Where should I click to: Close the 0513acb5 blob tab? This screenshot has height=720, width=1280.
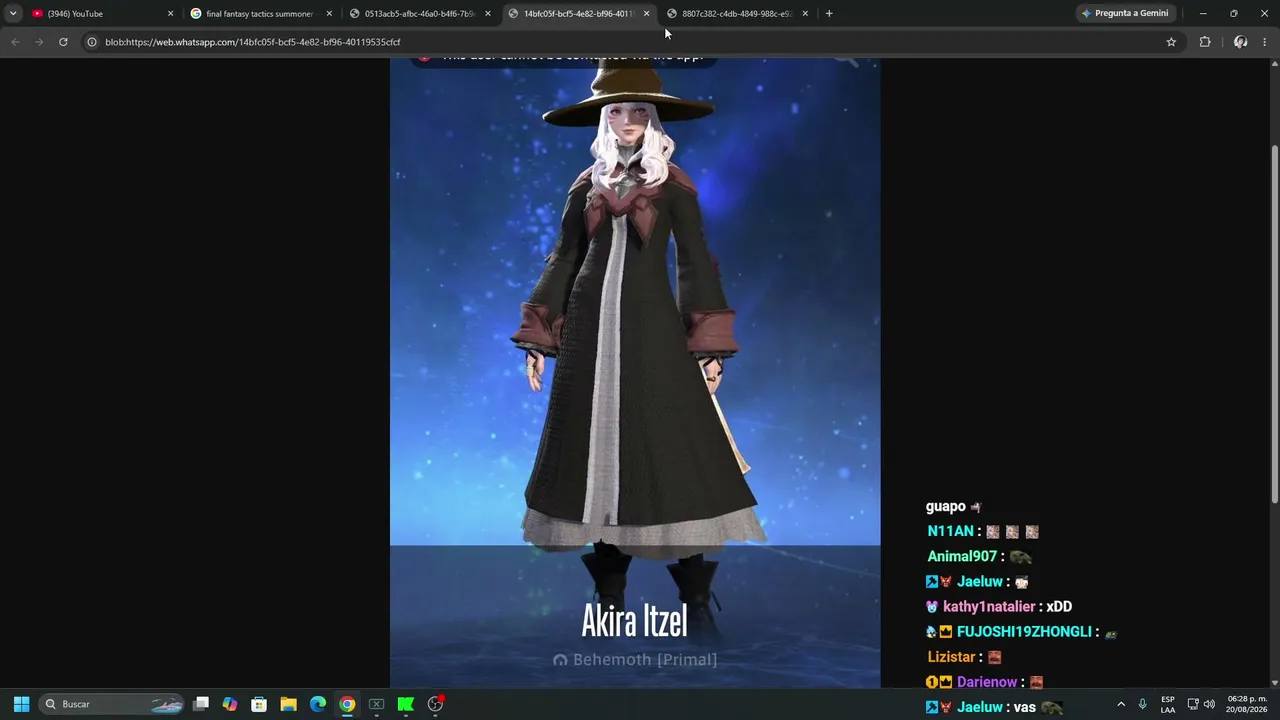[x=488, y=13]
